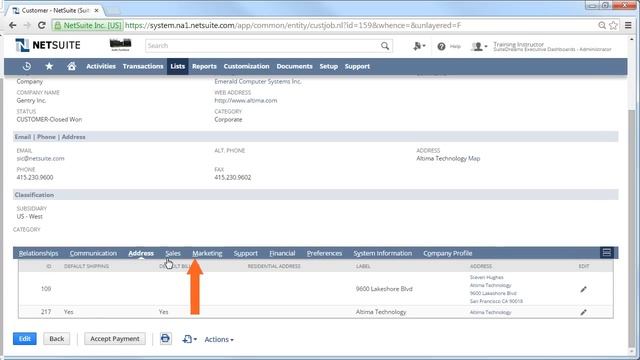Switch to the Company Profile subtab
Screen dimensions: 640x360
pyautogui.click(x=447, y=253)
